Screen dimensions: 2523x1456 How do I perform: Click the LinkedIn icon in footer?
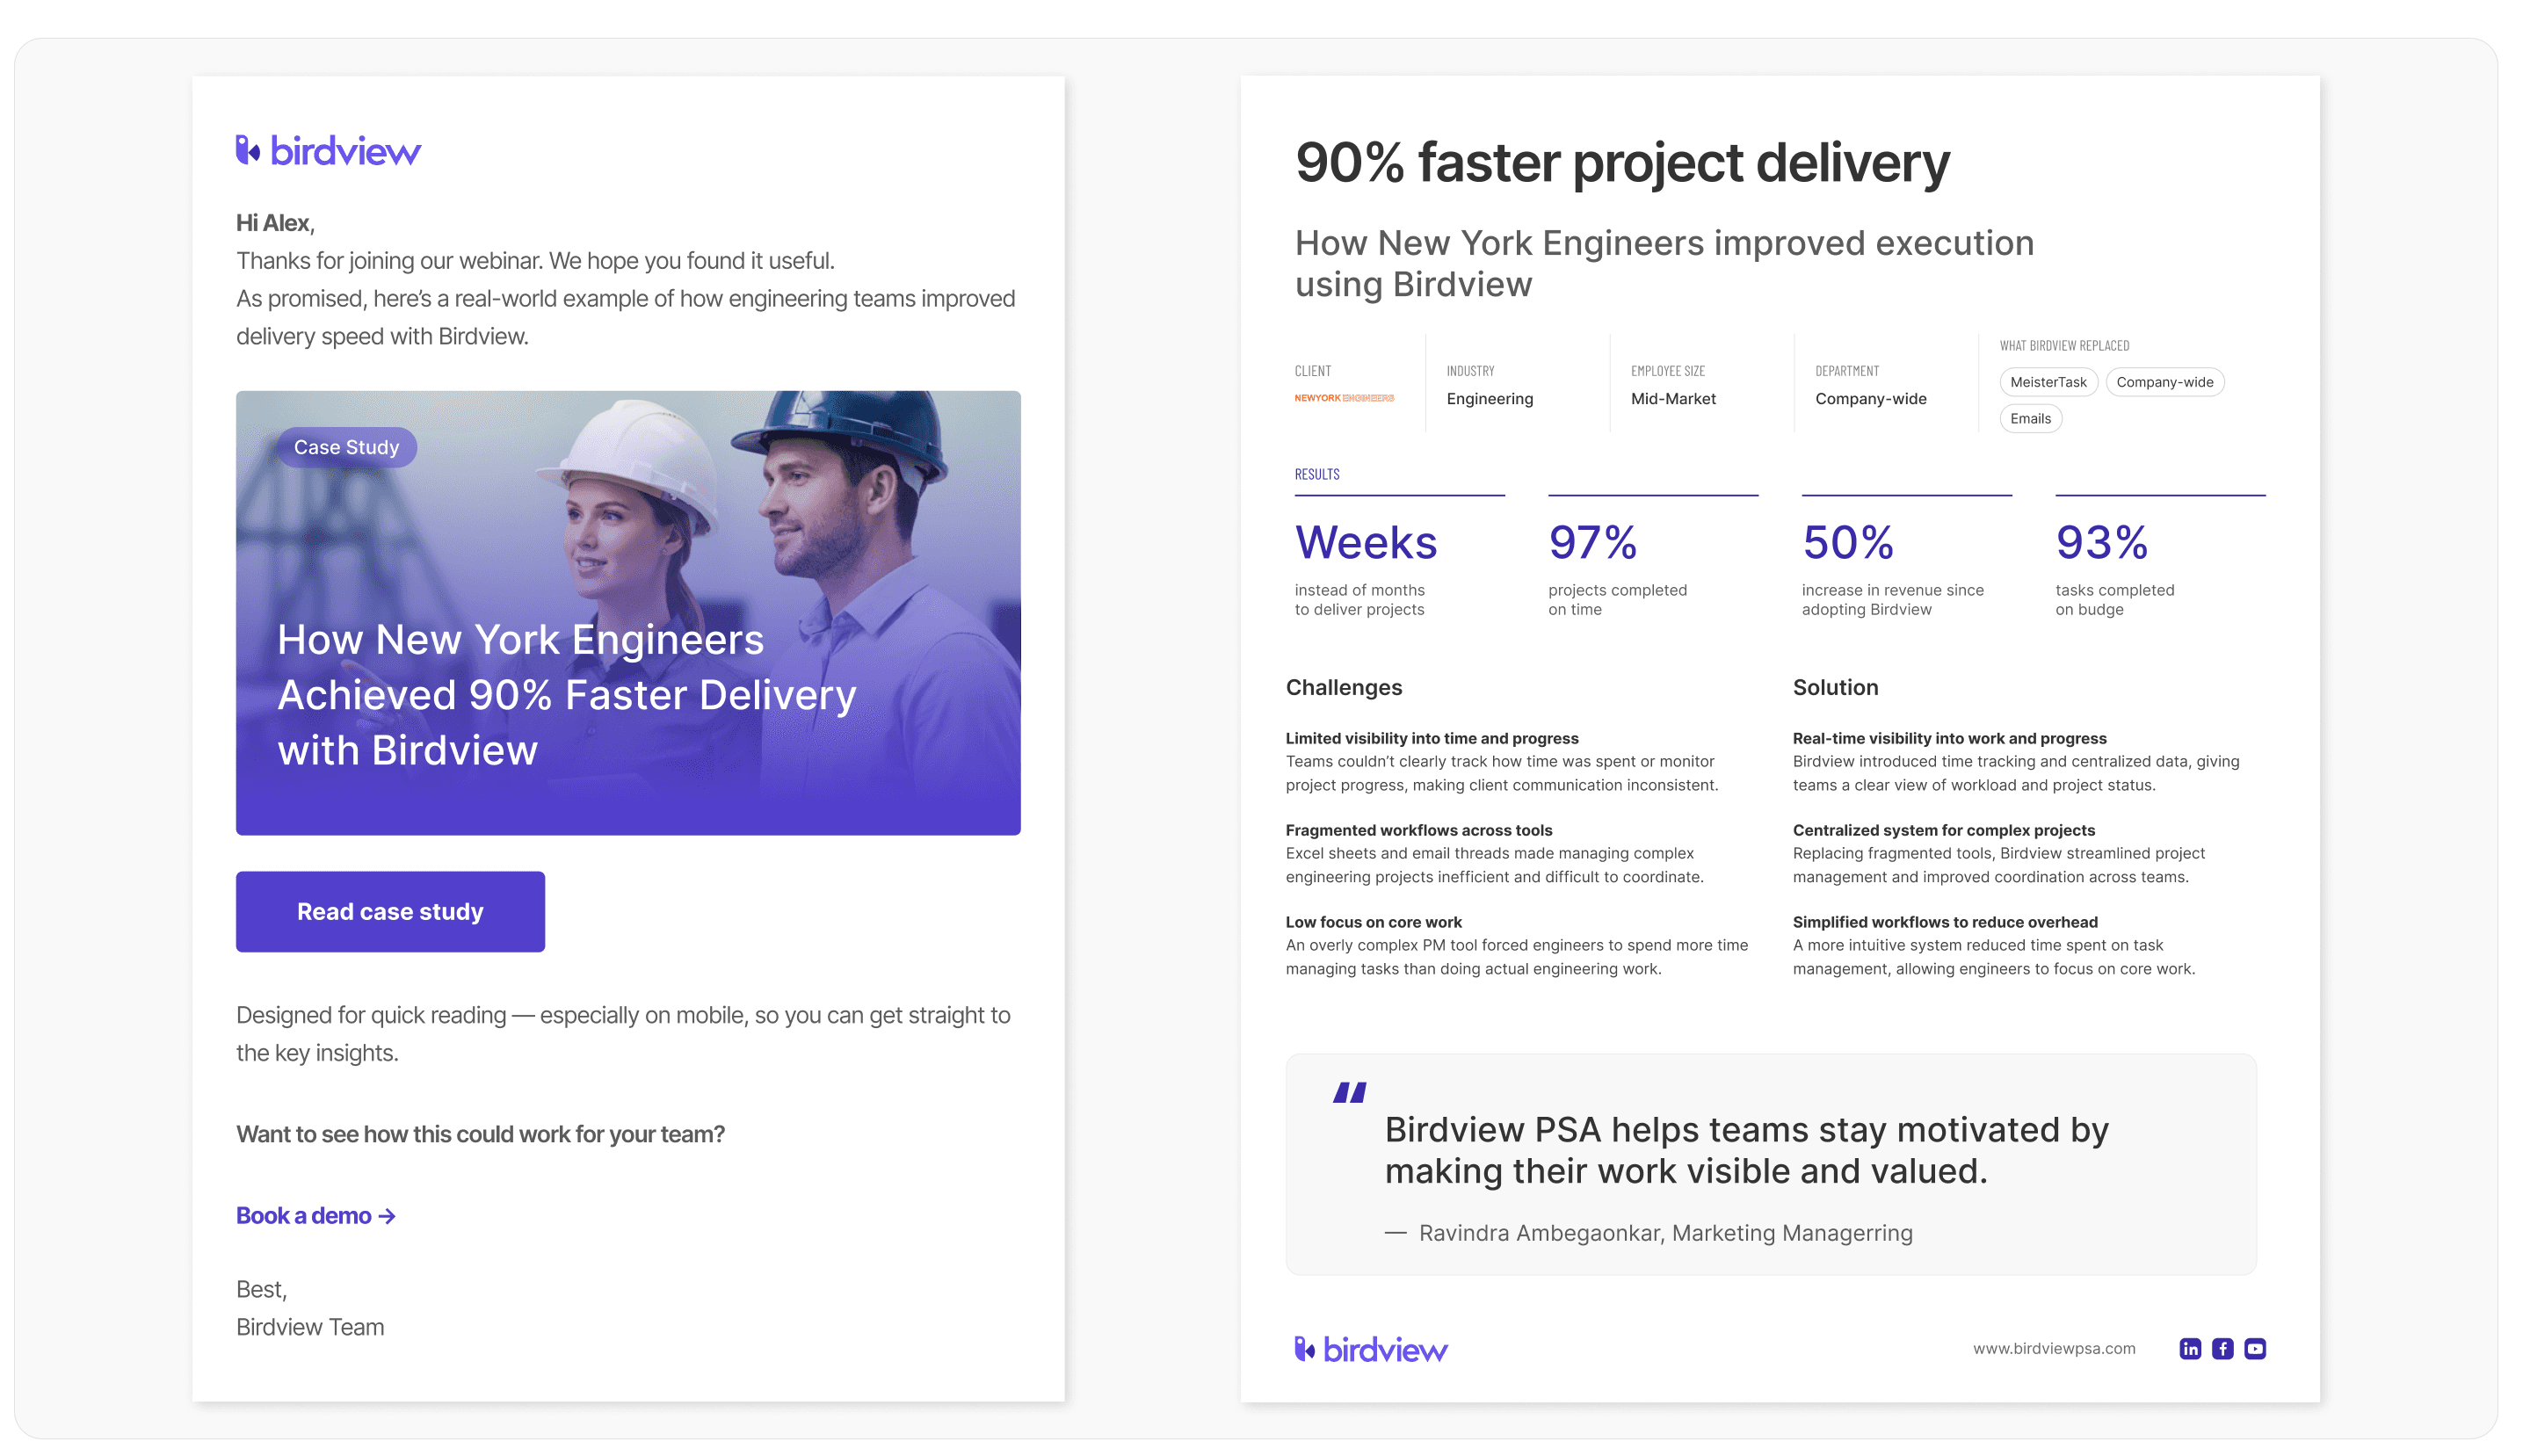[2189, 1349]
